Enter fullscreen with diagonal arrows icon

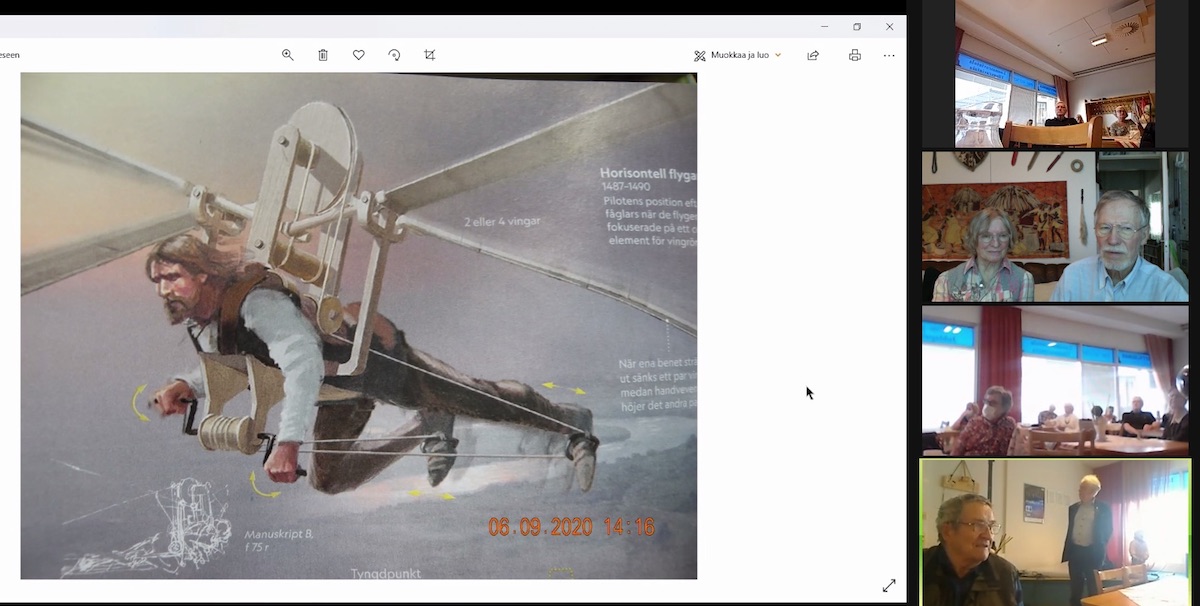pyautogui.click(x=889, y=586)
